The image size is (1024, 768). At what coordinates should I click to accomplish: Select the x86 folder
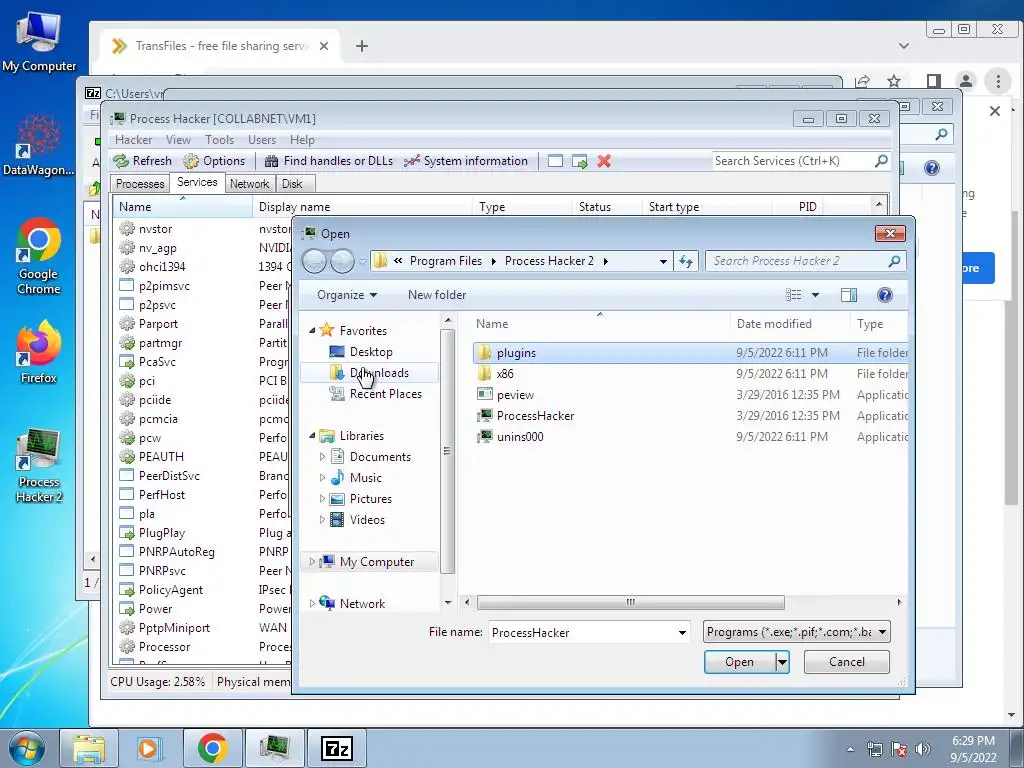tap(505, 374)
